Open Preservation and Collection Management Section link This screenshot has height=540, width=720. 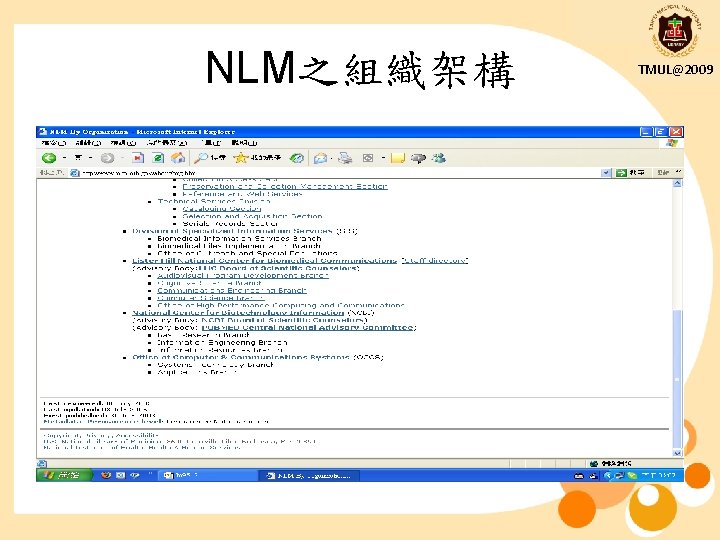[x=285, y=186]
